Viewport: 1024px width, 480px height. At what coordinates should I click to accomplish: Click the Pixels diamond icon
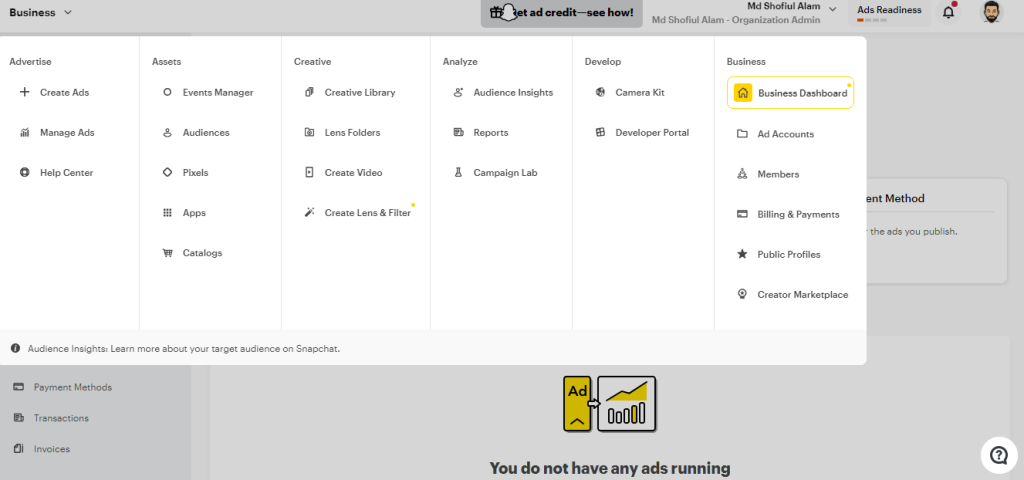(x=167, y=173)
